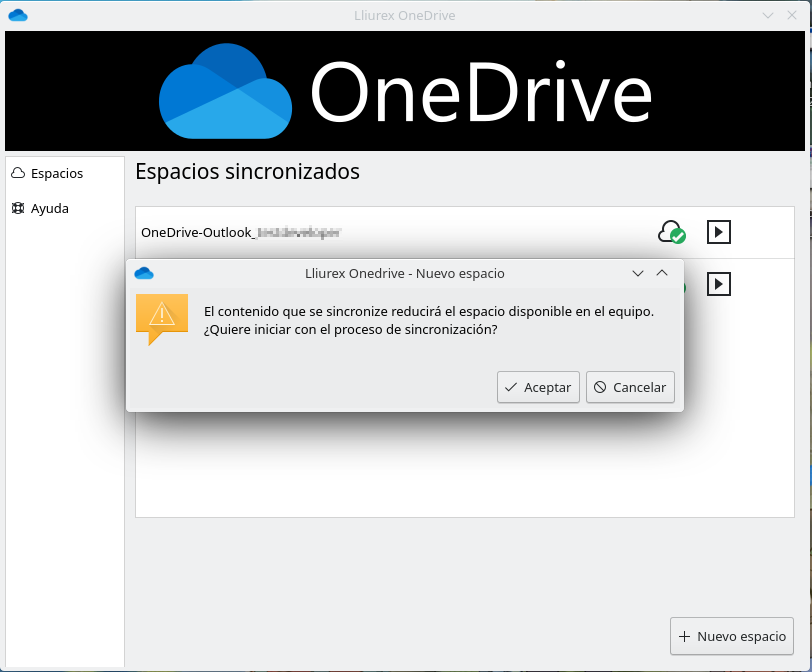Click the OneDrive icon in main title bar
Viewport: 812px width, 672px height.
pos(17,15)
